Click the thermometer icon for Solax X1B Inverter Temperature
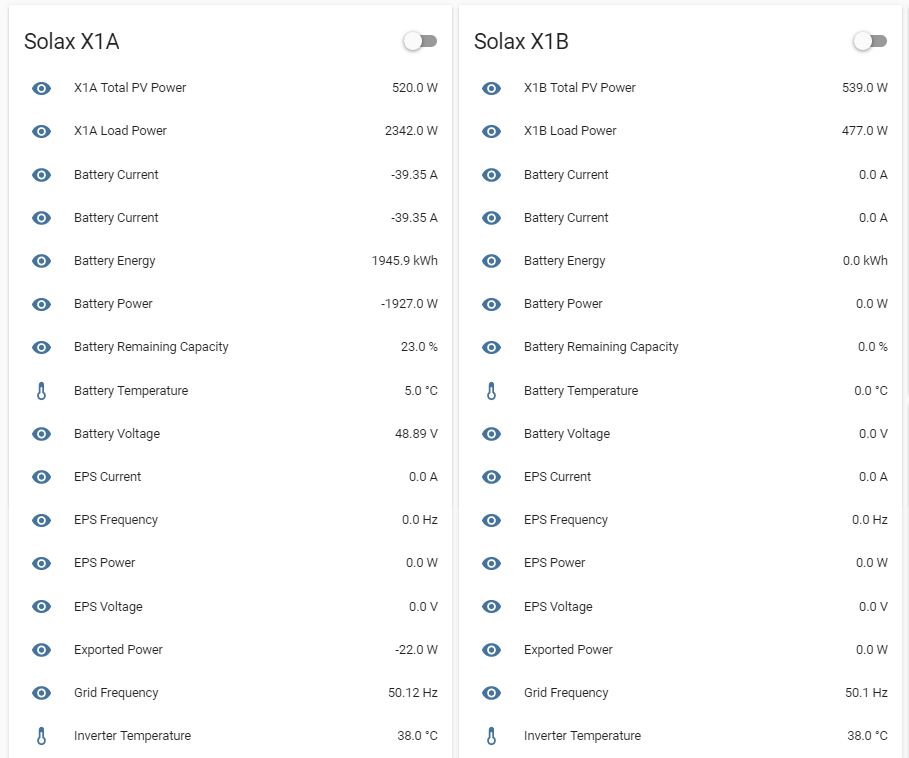The image size is (909, 758). click(x=491, y=736)
